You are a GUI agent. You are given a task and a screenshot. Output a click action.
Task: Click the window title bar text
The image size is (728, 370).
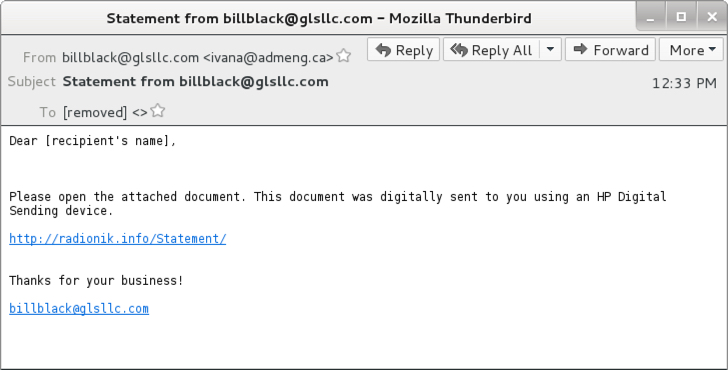(319, 19)
